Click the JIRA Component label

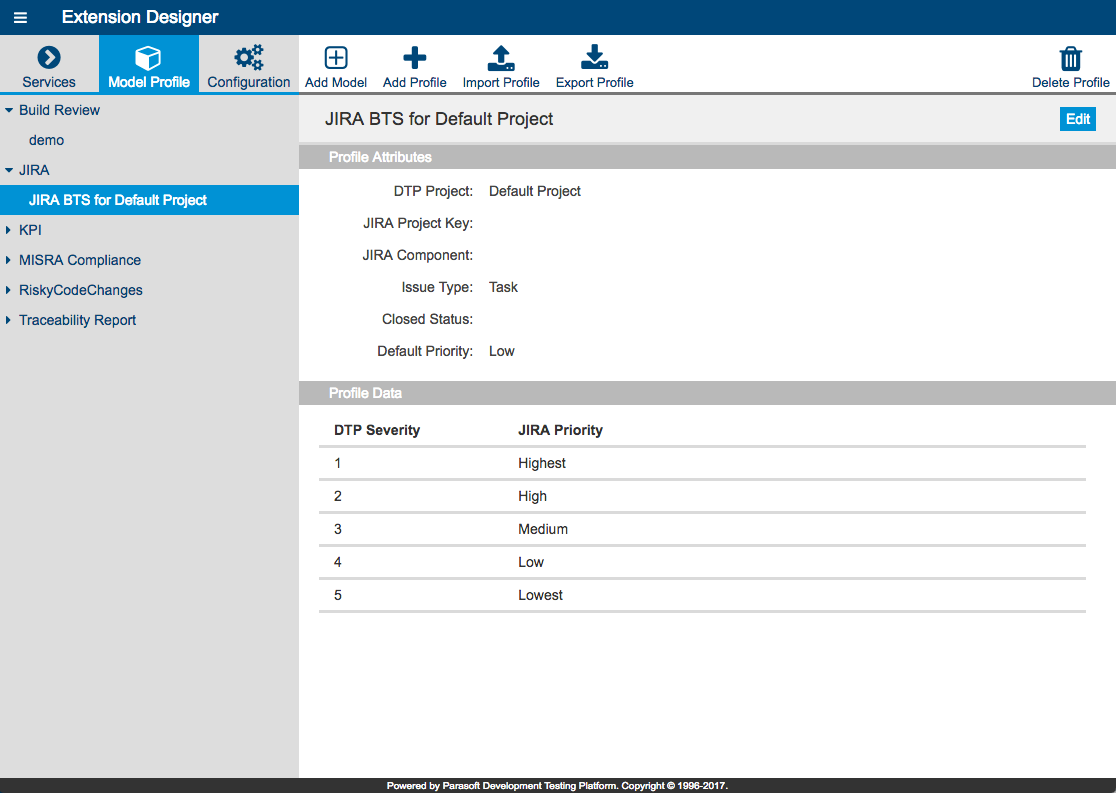click(x=418, y=256)
